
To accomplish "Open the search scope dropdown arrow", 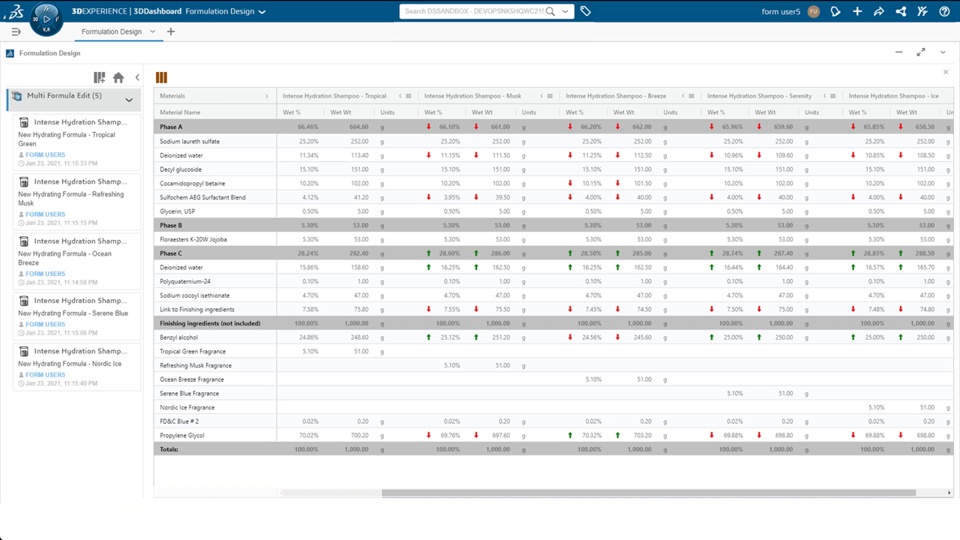I will (565, 11).
